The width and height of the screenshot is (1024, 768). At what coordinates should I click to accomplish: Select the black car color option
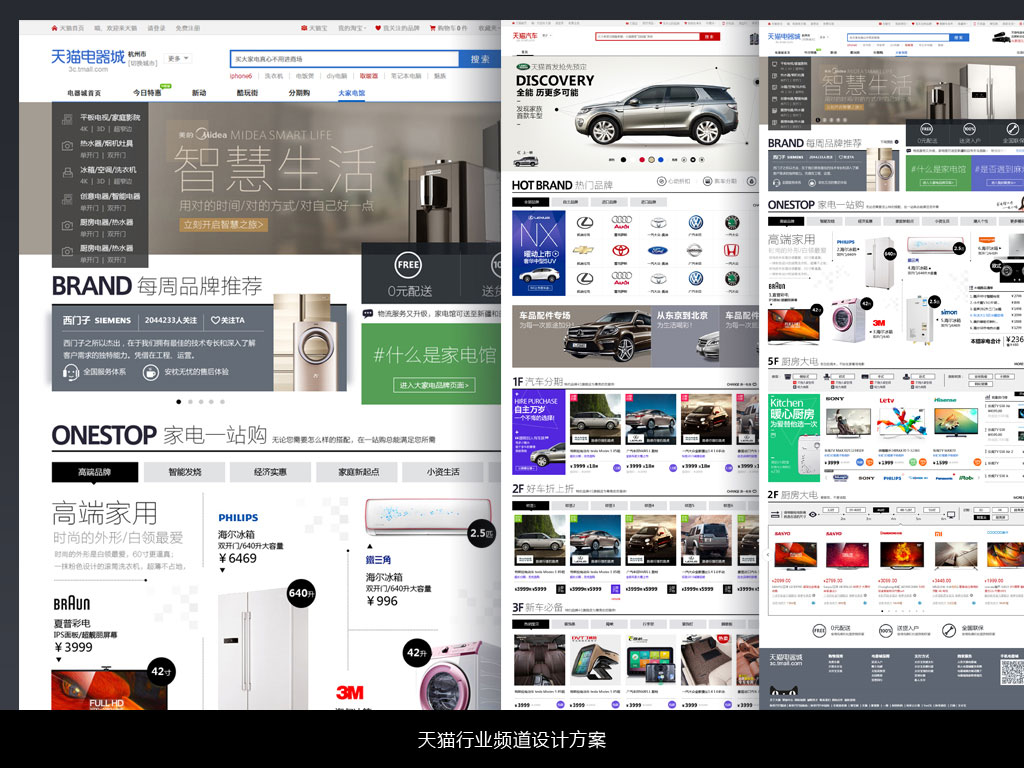[x=623, y=159]
